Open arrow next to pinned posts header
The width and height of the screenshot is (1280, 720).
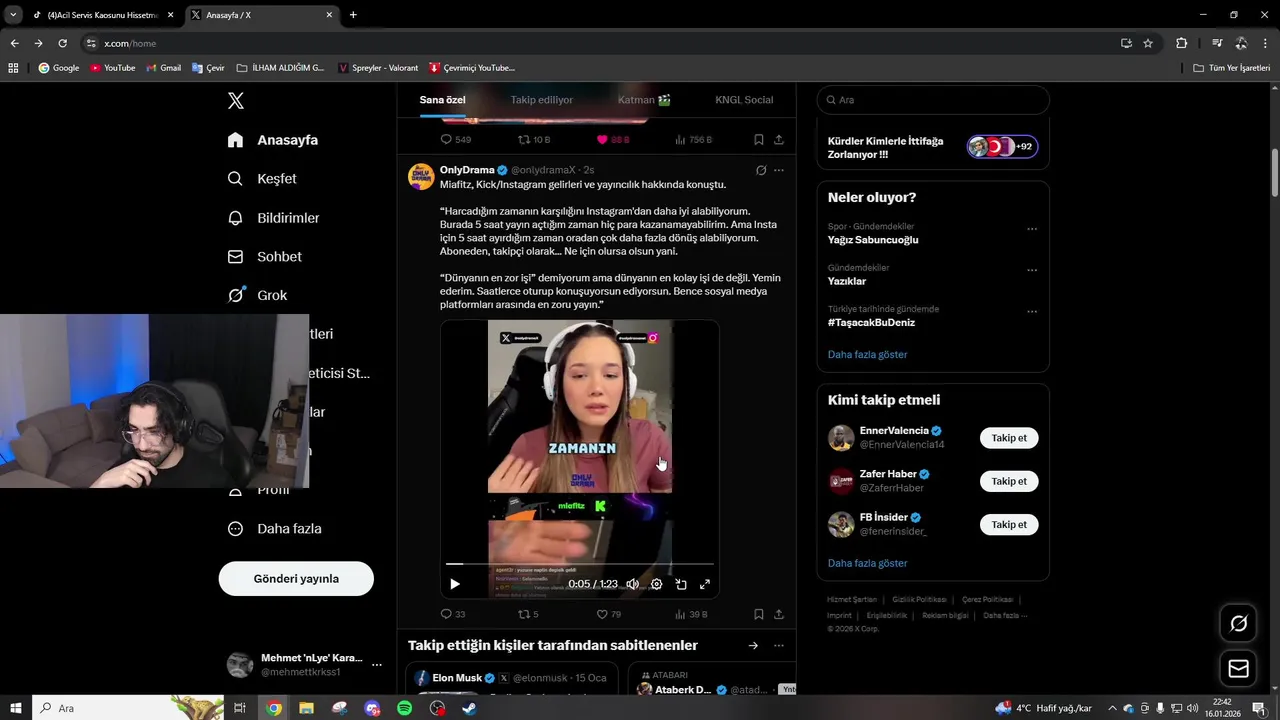point(753,646)
